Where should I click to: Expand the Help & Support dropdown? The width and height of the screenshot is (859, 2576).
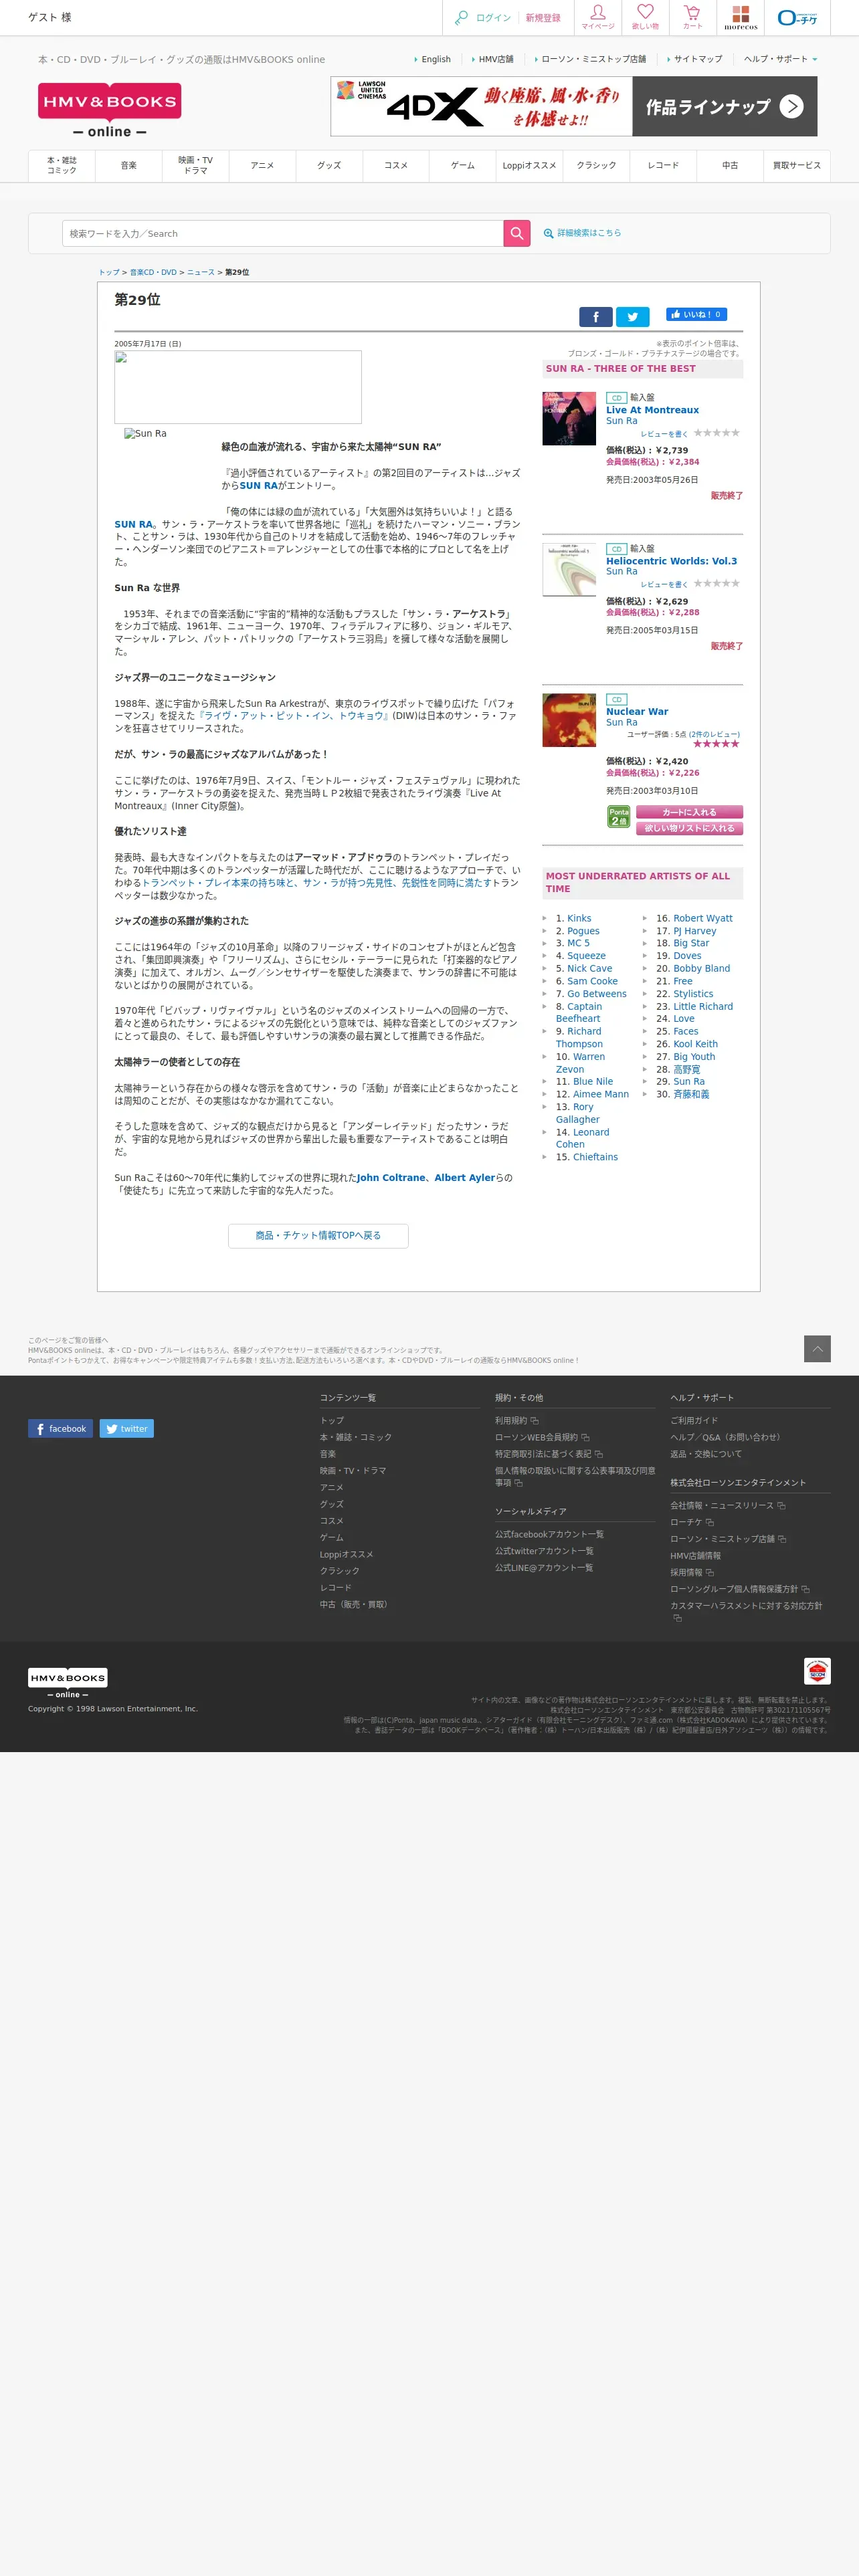pos(780,59)
